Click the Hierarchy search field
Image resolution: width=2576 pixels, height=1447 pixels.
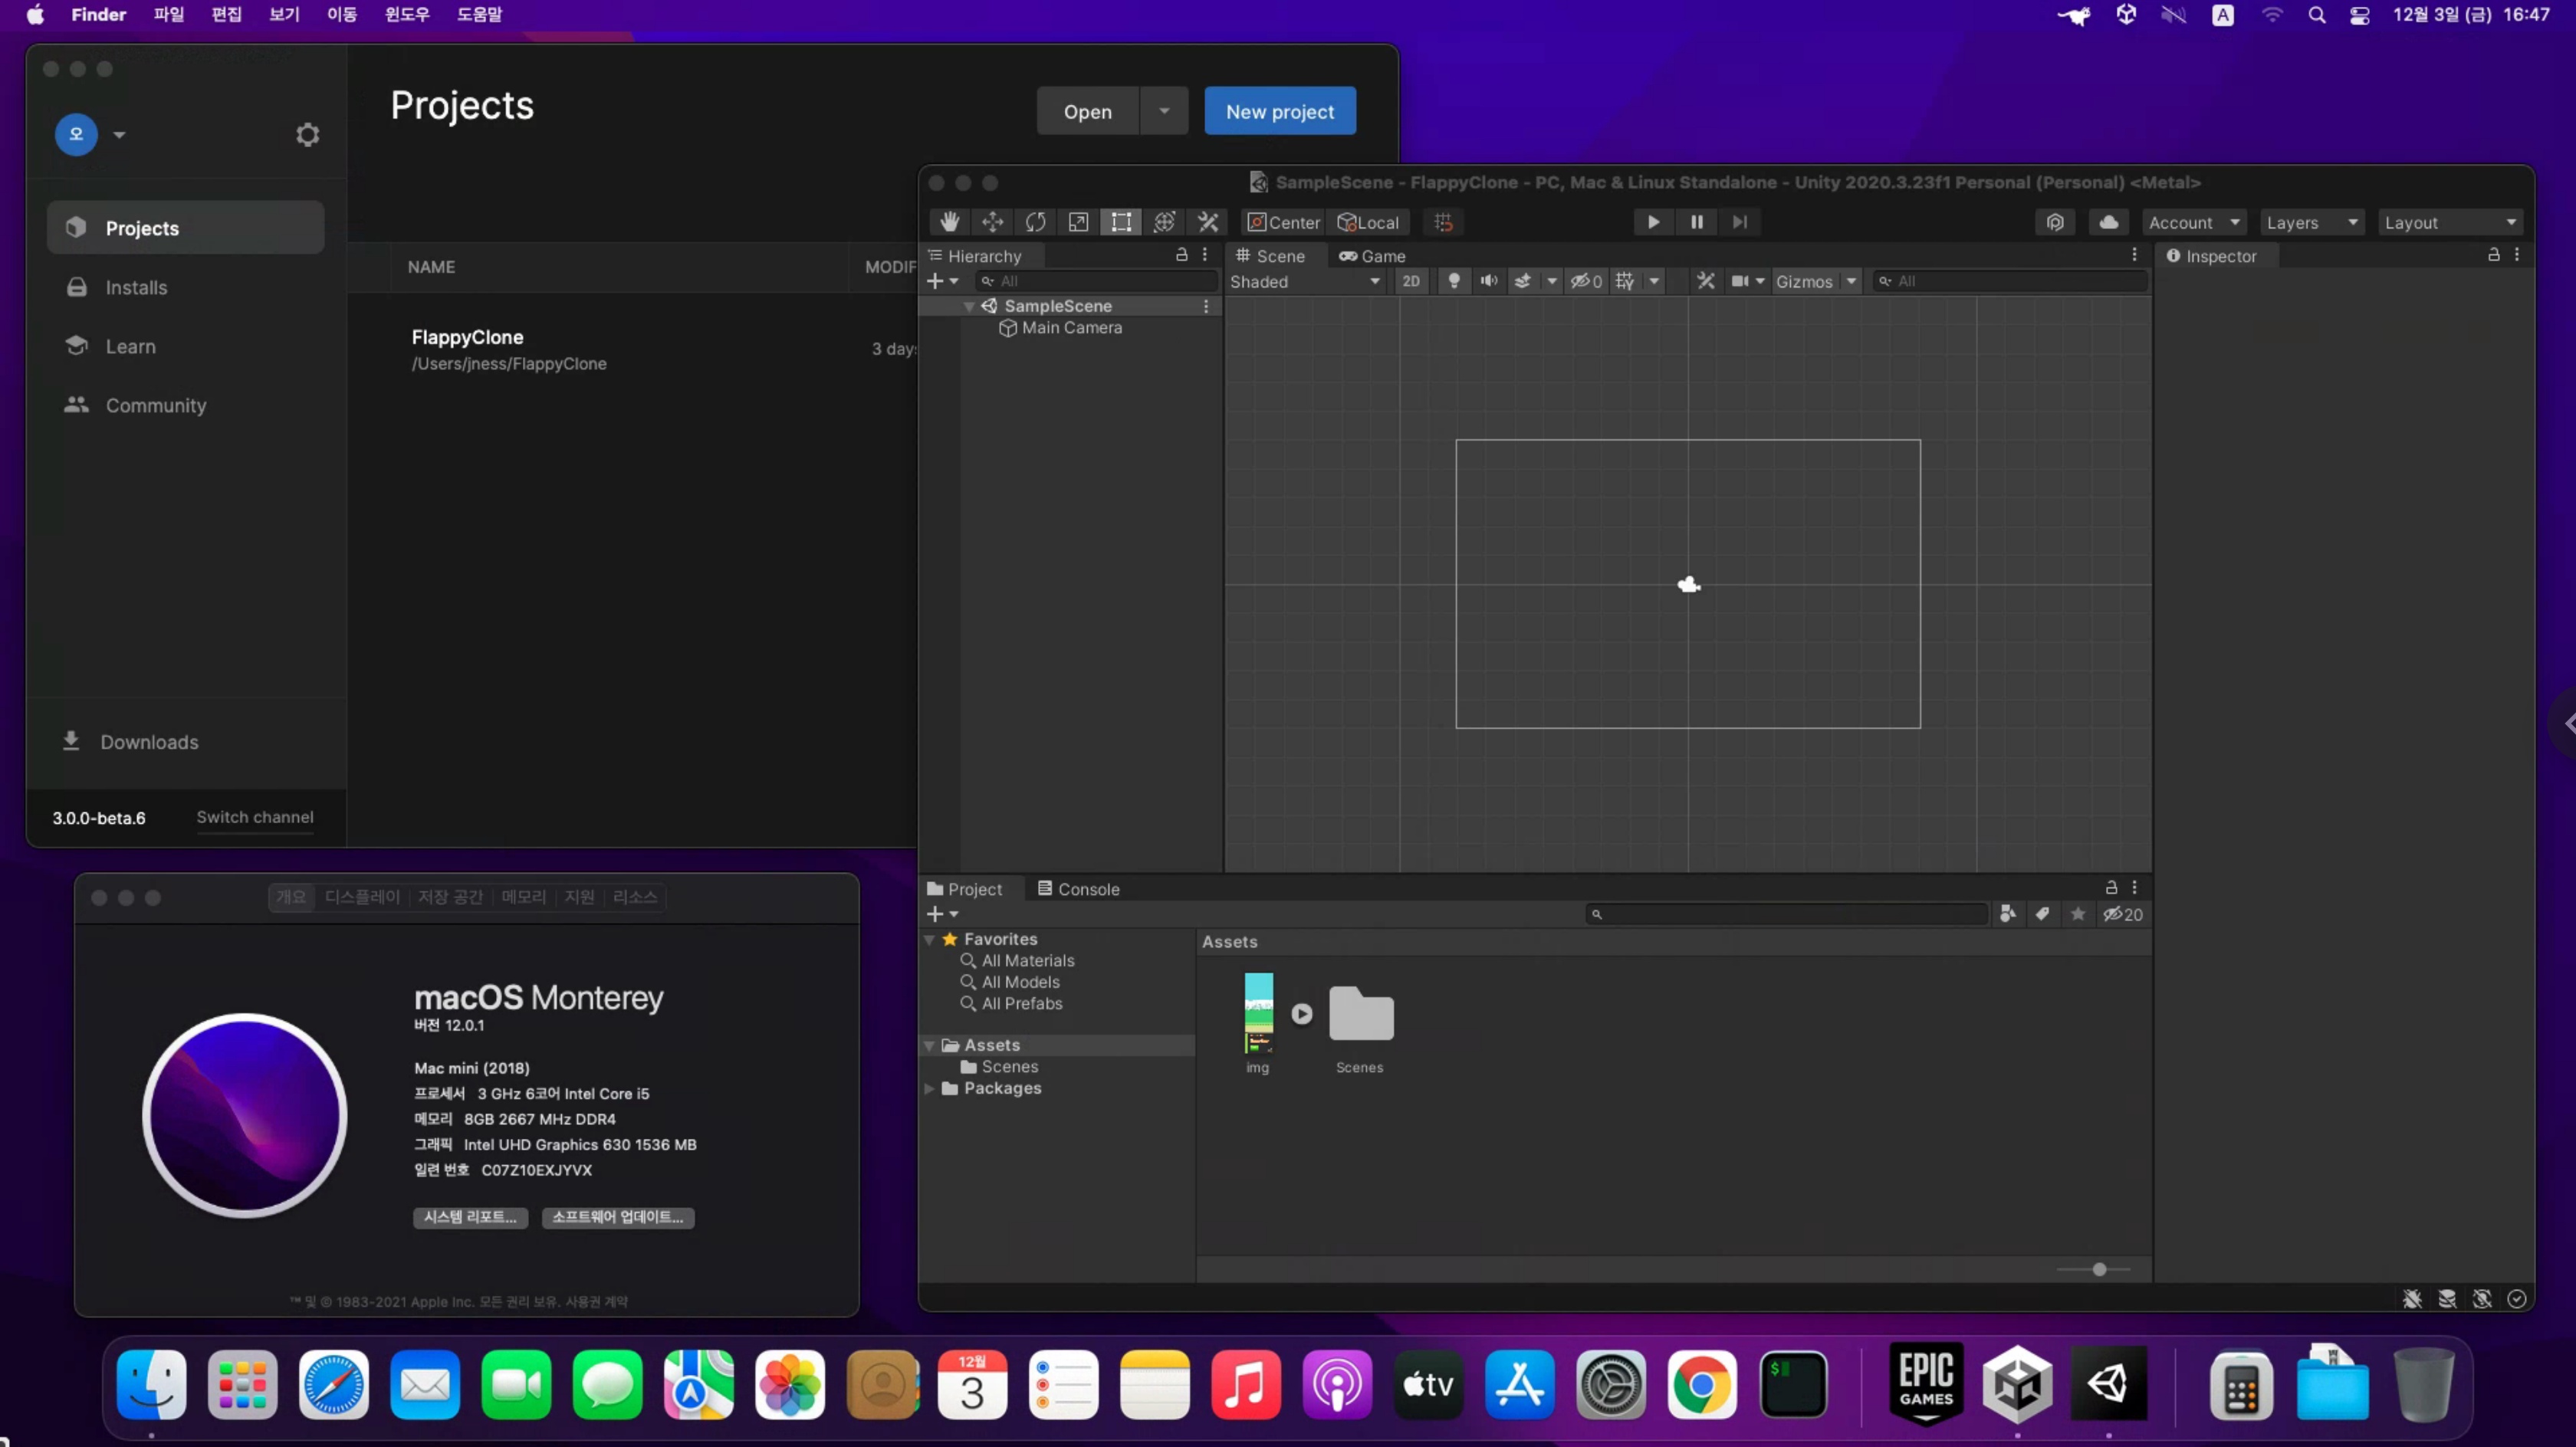coord(1097,281)
